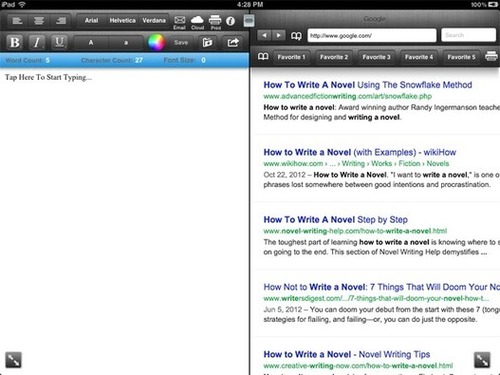Email the document via envelope icon
This screenshot has width=500, height=375.
click(x=179, y=22)
